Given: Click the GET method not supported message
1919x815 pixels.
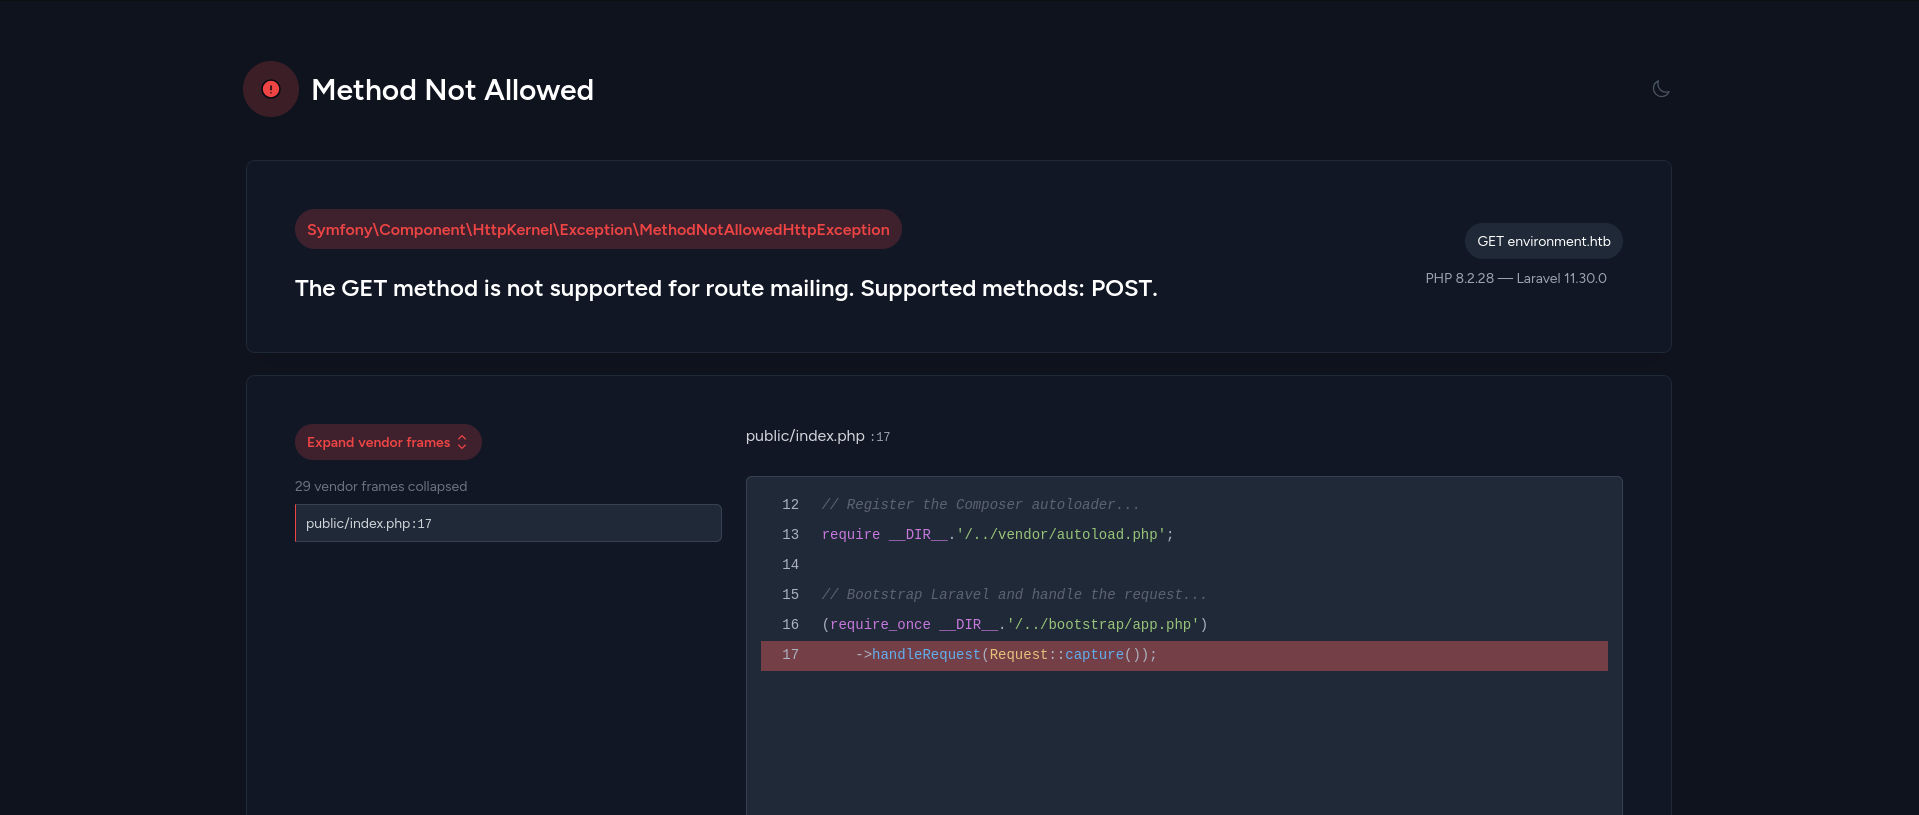Looking at the screenshot, I should click(x=726, y=288).
